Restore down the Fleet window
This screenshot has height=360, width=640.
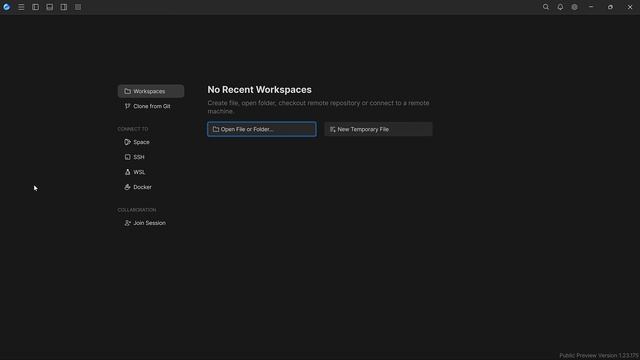[x=610, y=7]
